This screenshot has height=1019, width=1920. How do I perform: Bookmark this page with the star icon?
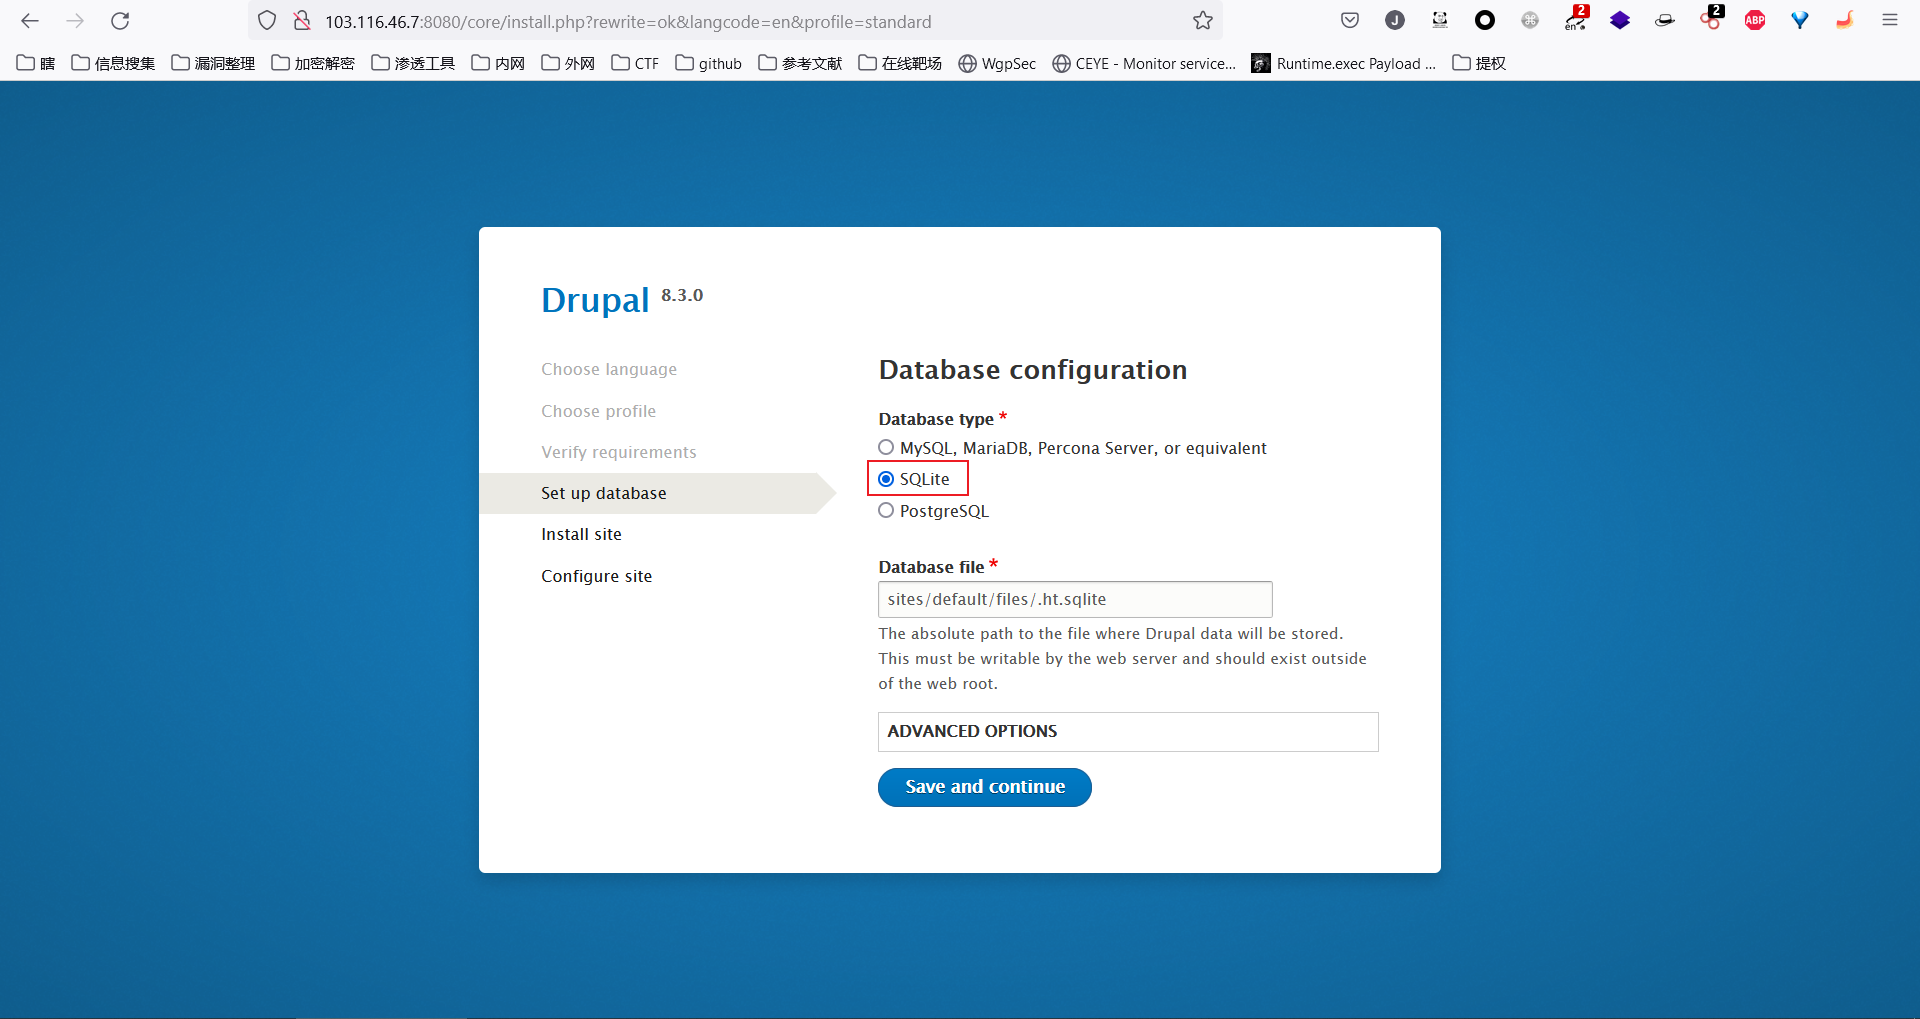tap(1202, 21)
